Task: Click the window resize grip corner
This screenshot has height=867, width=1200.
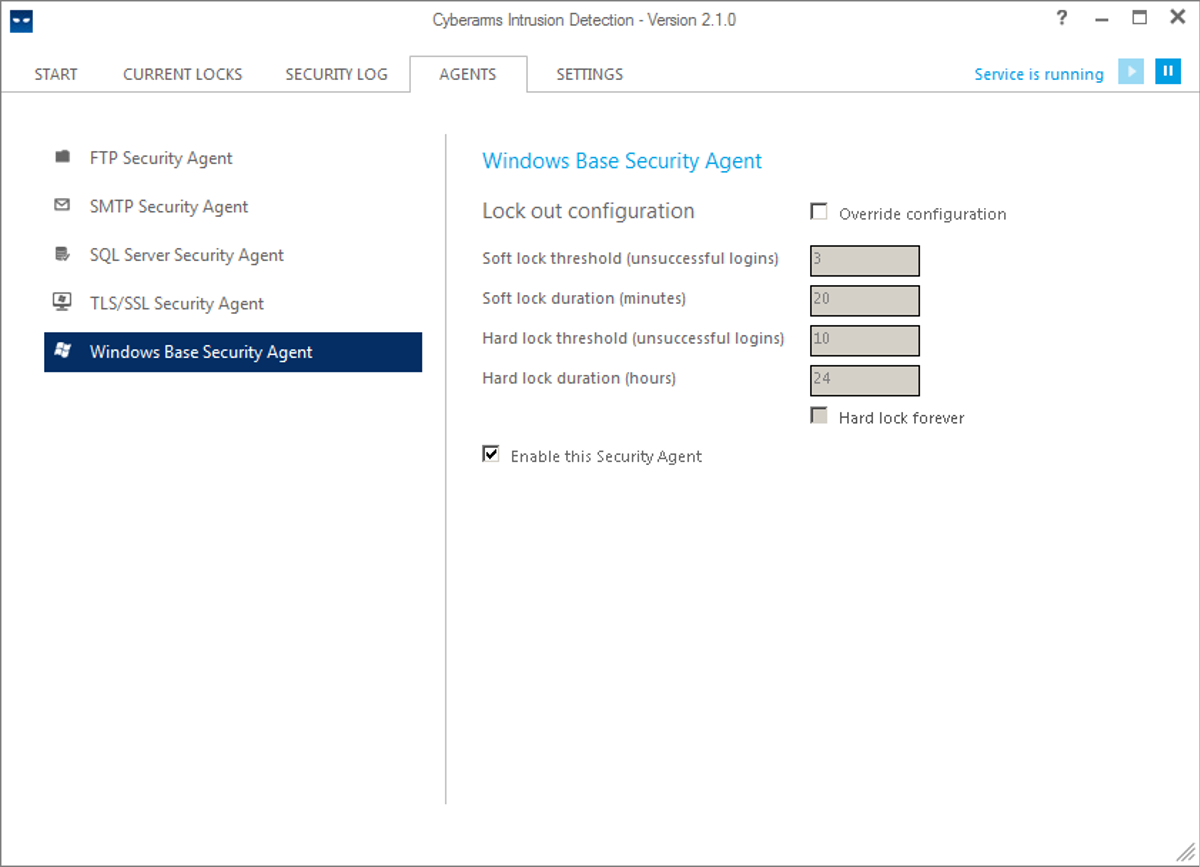Action: (1187, 854)
